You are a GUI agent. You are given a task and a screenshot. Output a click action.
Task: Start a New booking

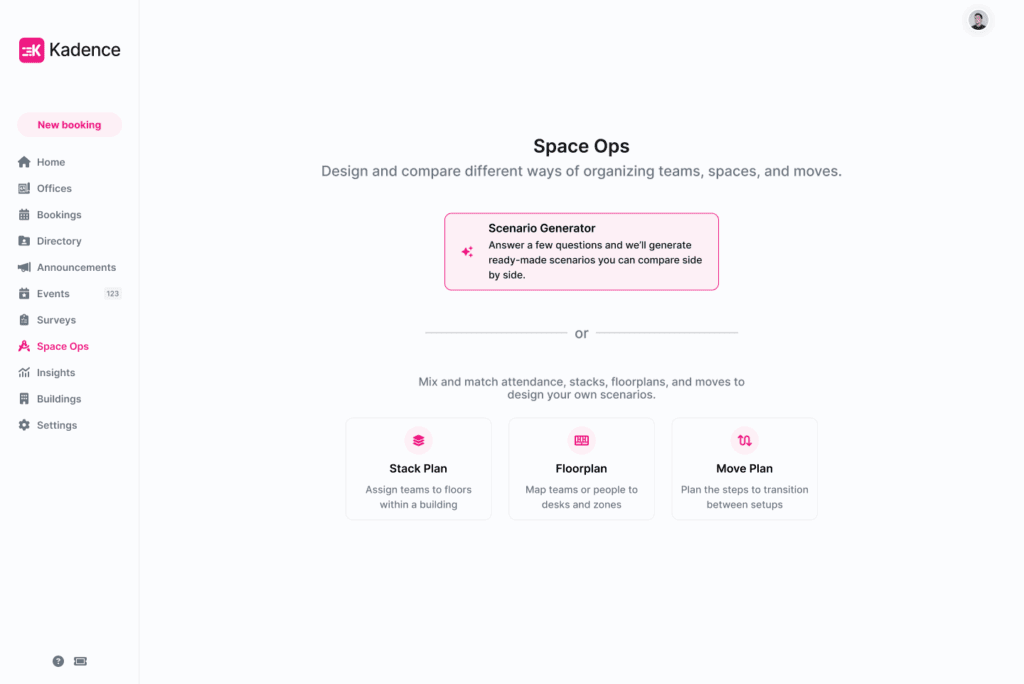(x=69, y=125)
